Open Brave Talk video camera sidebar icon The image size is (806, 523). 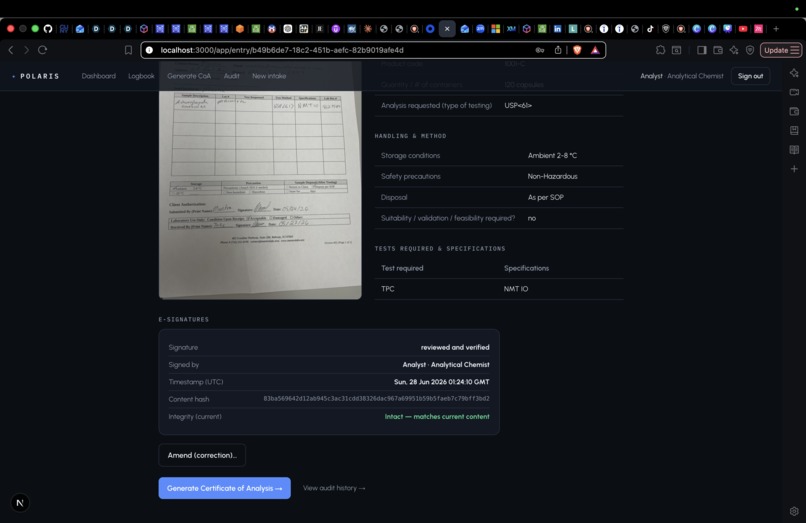pyautogui.click(x=794, y=92)
